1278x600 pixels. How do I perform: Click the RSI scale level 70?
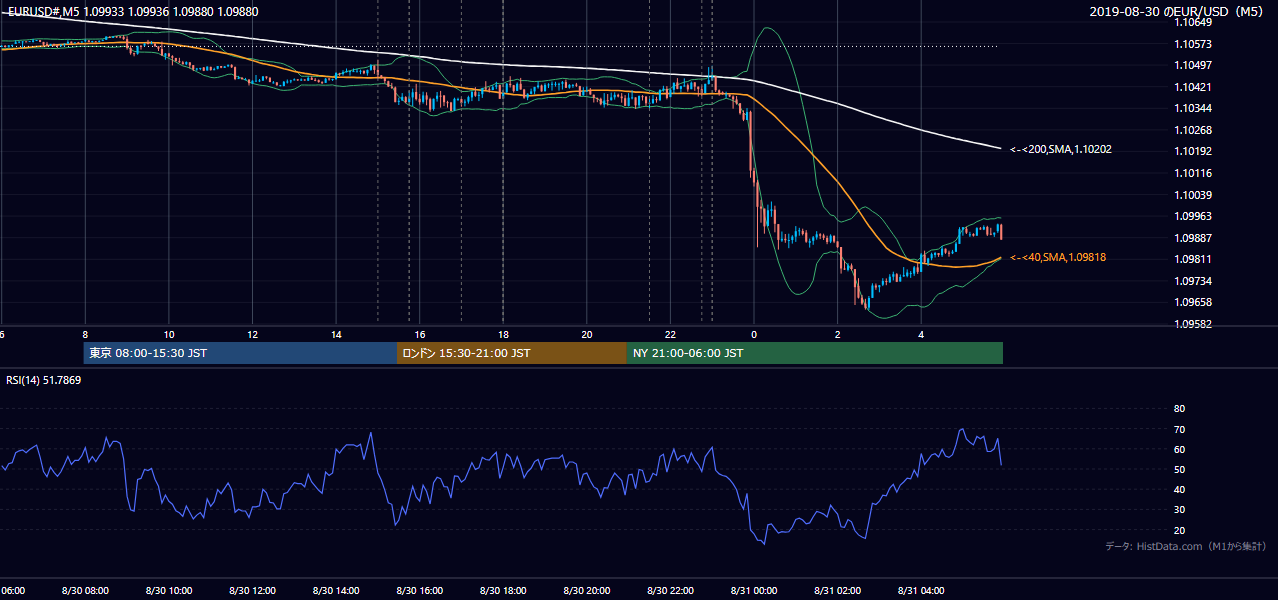click(x=1179, y=429)
